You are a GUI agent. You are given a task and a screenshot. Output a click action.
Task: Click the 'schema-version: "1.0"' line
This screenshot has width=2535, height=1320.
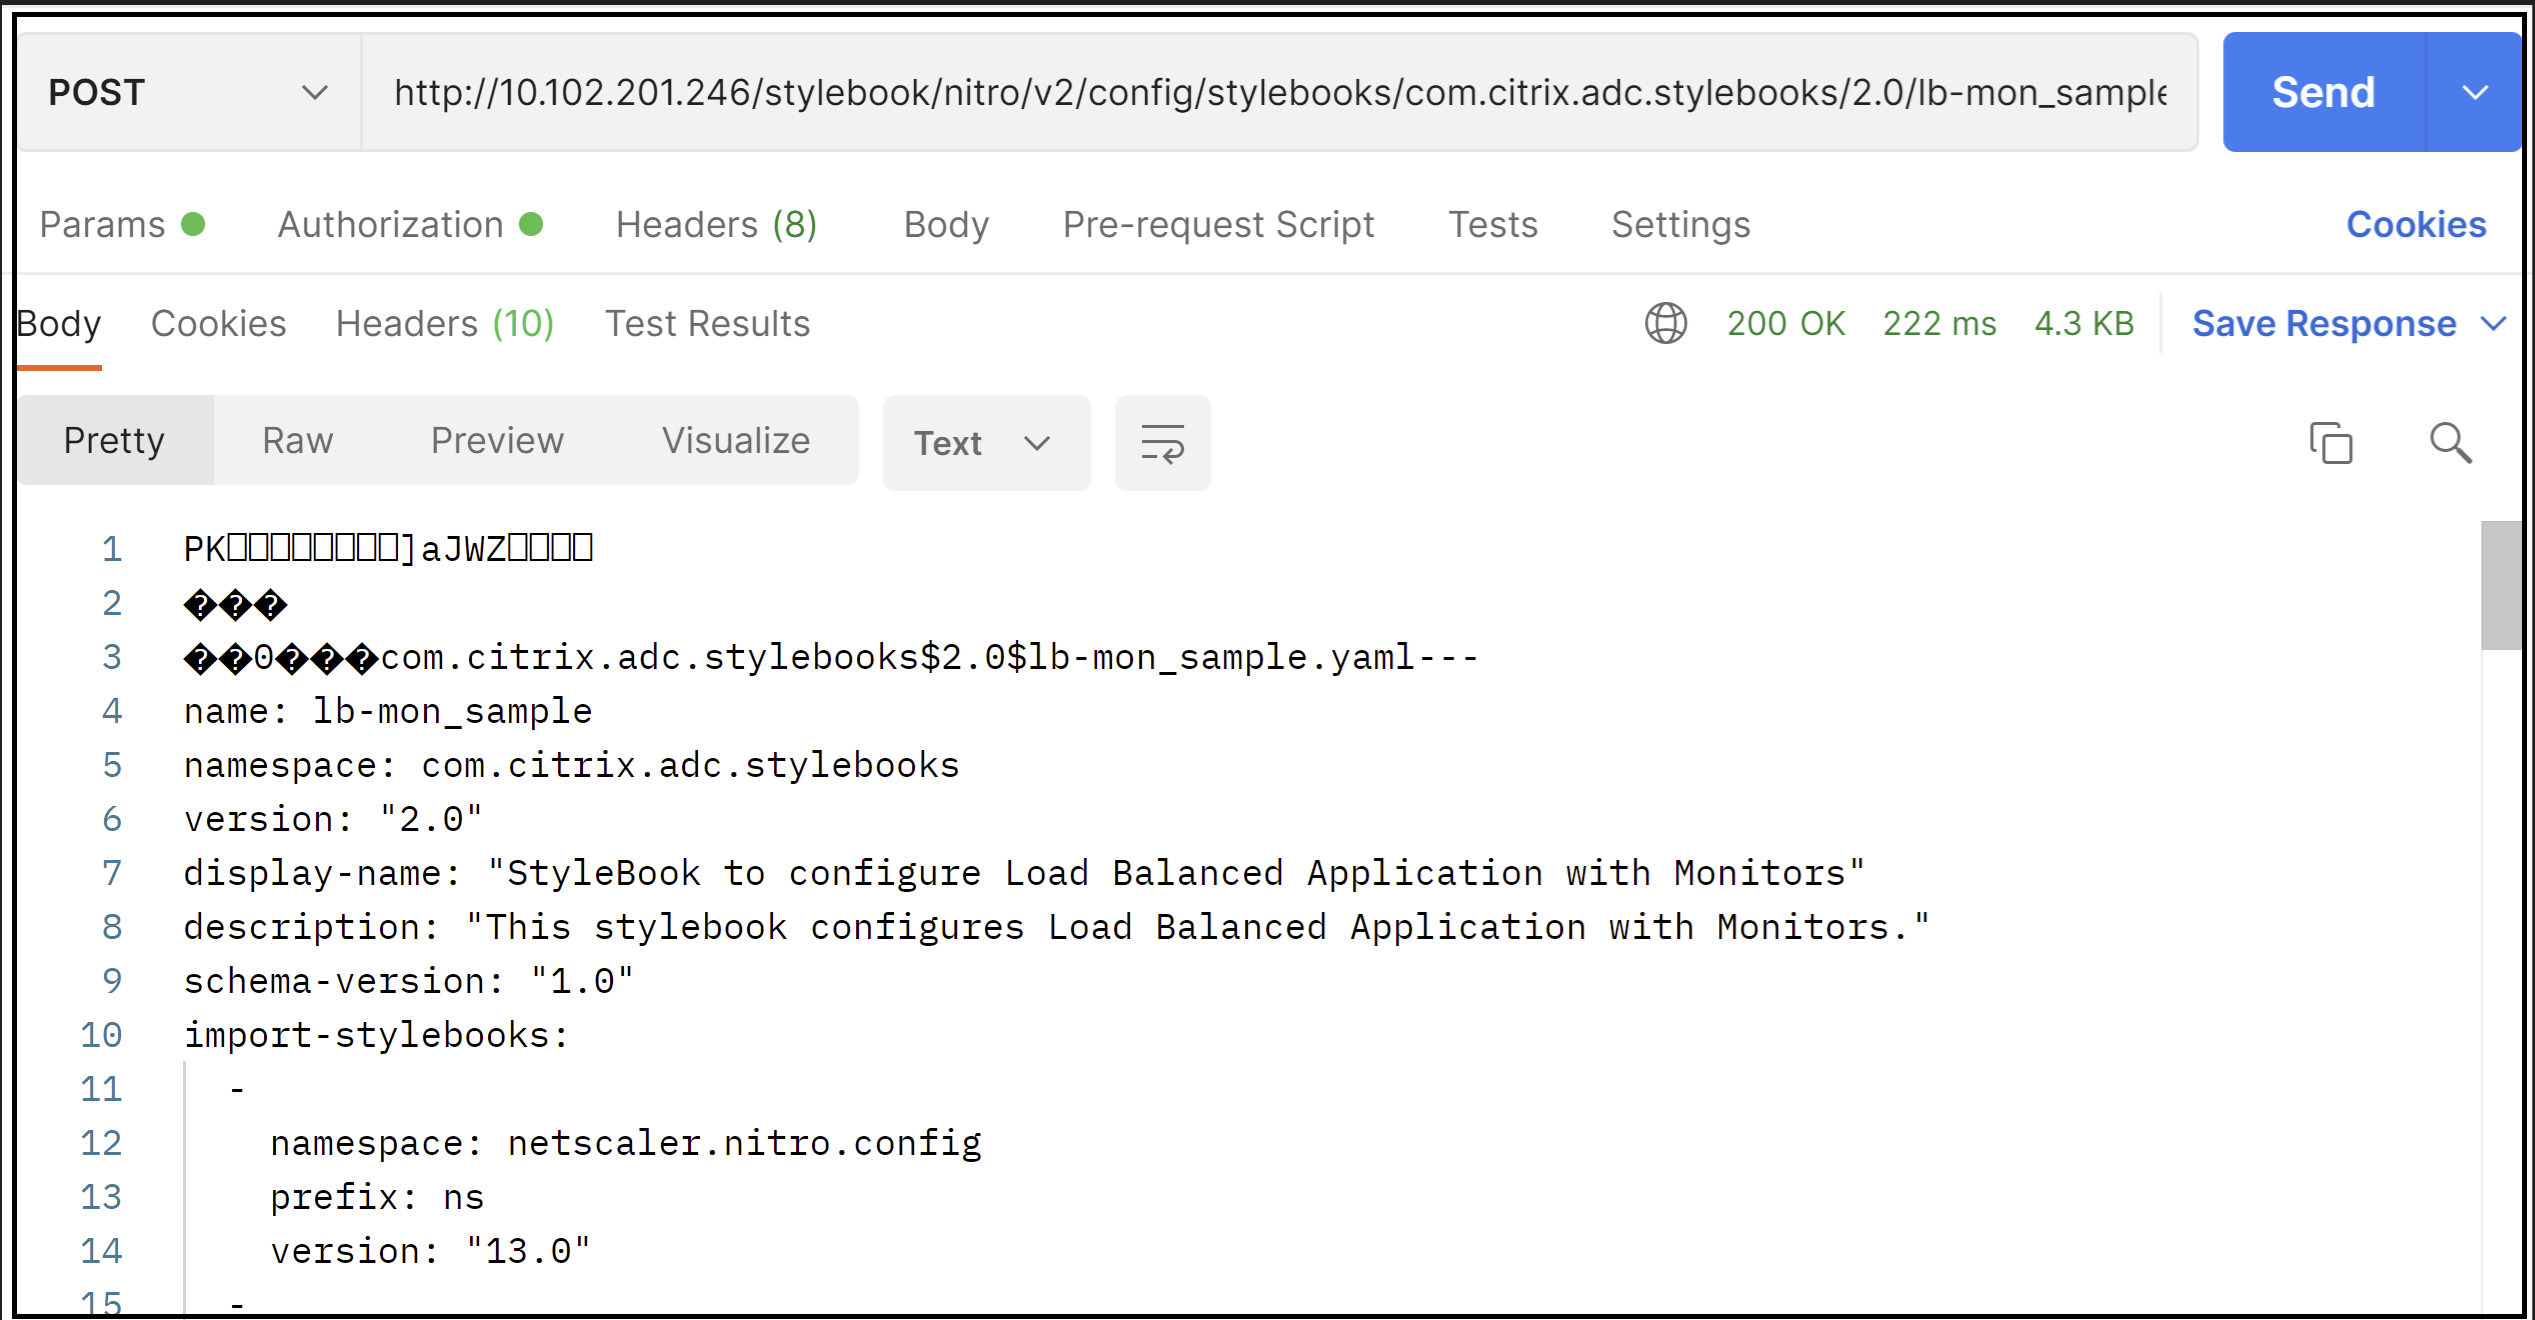point(409,981)
